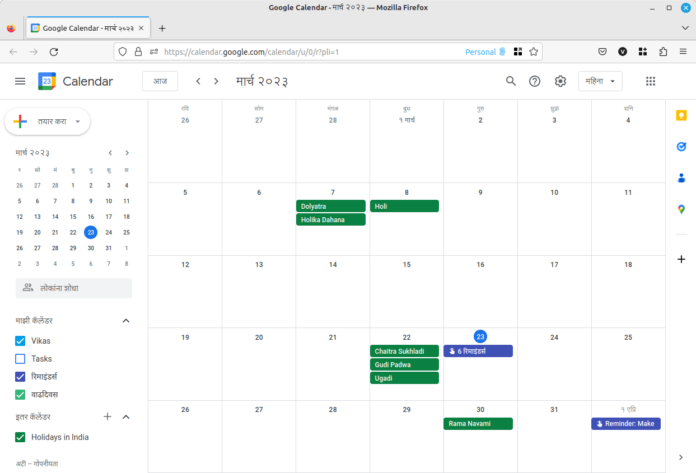The width and height of the screenshot is (696, 473).
Task: Open calendar search magnifier icon
Action: 510,81
